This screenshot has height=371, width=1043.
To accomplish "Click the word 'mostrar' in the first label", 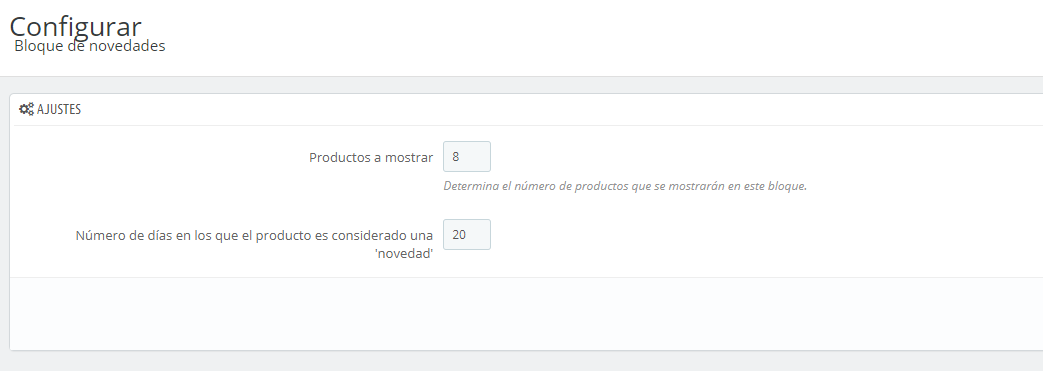I will (x=408, y=158).
